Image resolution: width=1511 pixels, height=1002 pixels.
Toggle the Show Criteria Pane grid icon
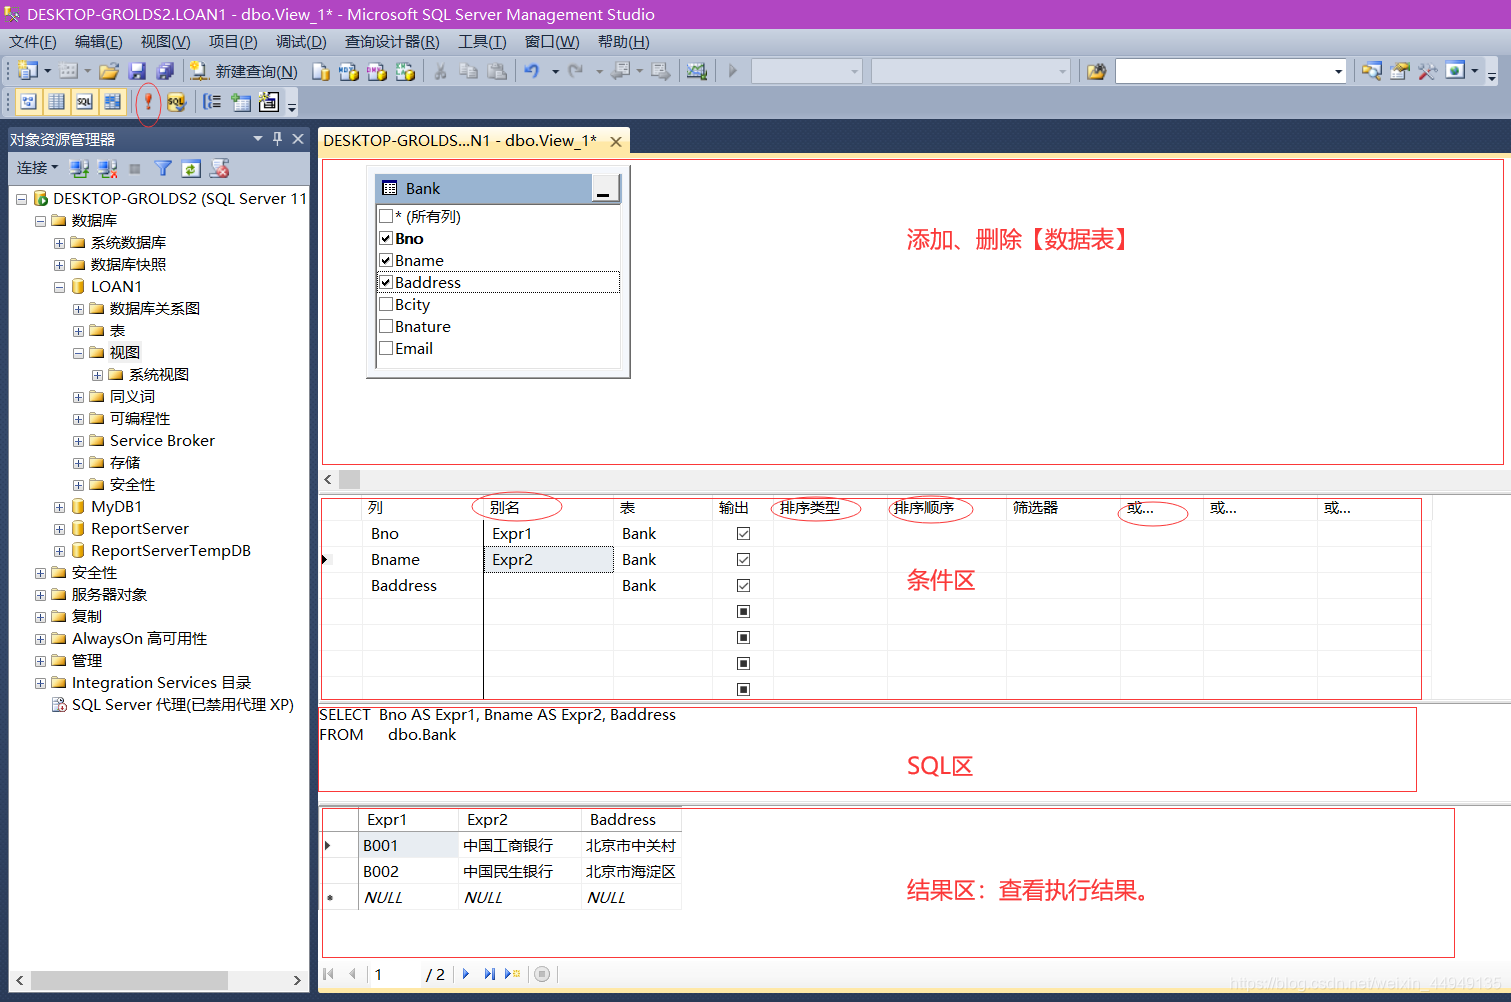[57, 101]
